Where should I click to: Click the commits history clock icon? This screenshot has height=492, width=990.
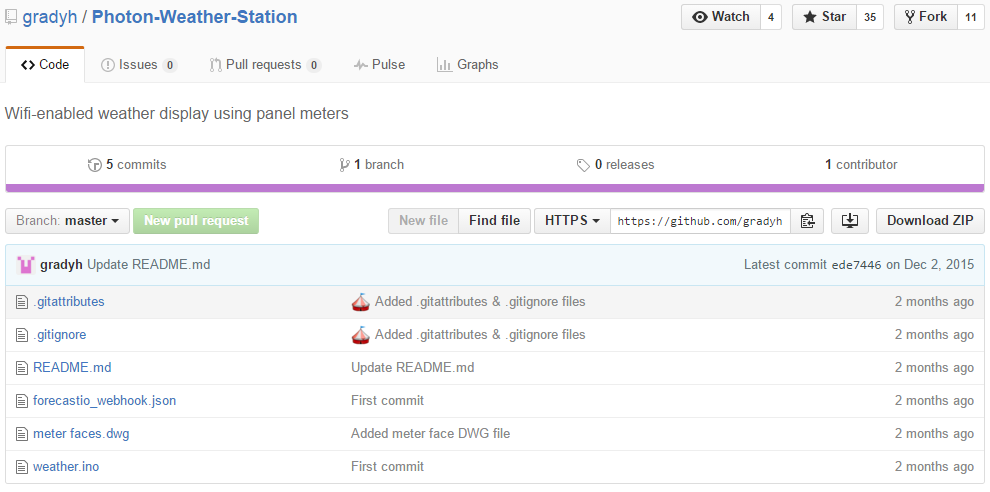click(x=94, y=165)
